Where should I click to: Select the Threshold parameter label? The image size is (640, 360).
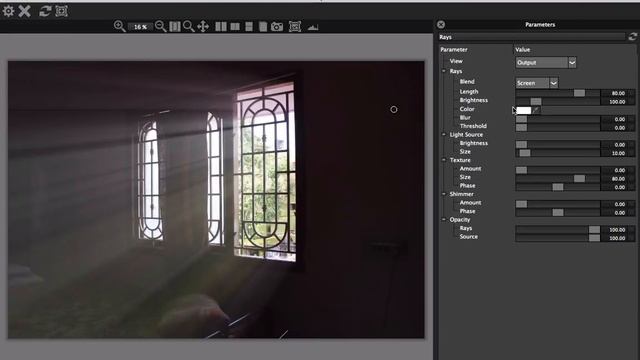[473, 126]
